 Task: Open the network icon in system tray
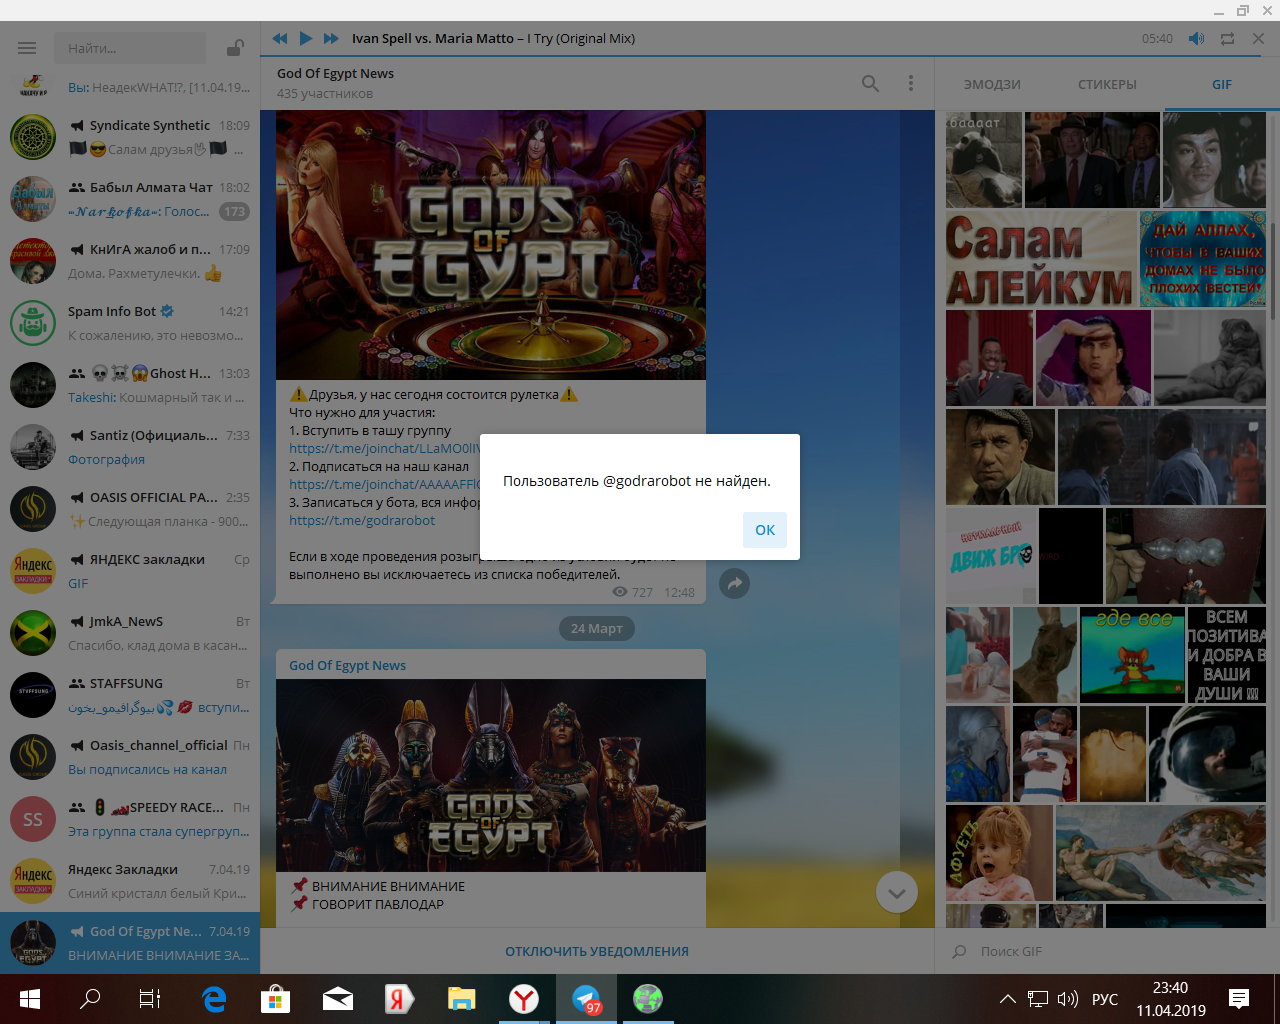pos(1038,999)
